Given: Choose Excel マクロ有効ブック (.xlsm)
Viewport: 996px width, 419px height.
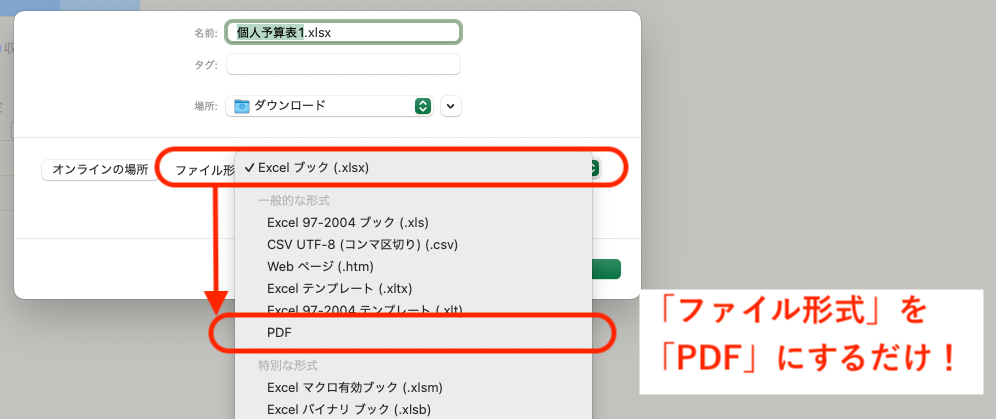Looking at the screenshot, I should point(414,387).
